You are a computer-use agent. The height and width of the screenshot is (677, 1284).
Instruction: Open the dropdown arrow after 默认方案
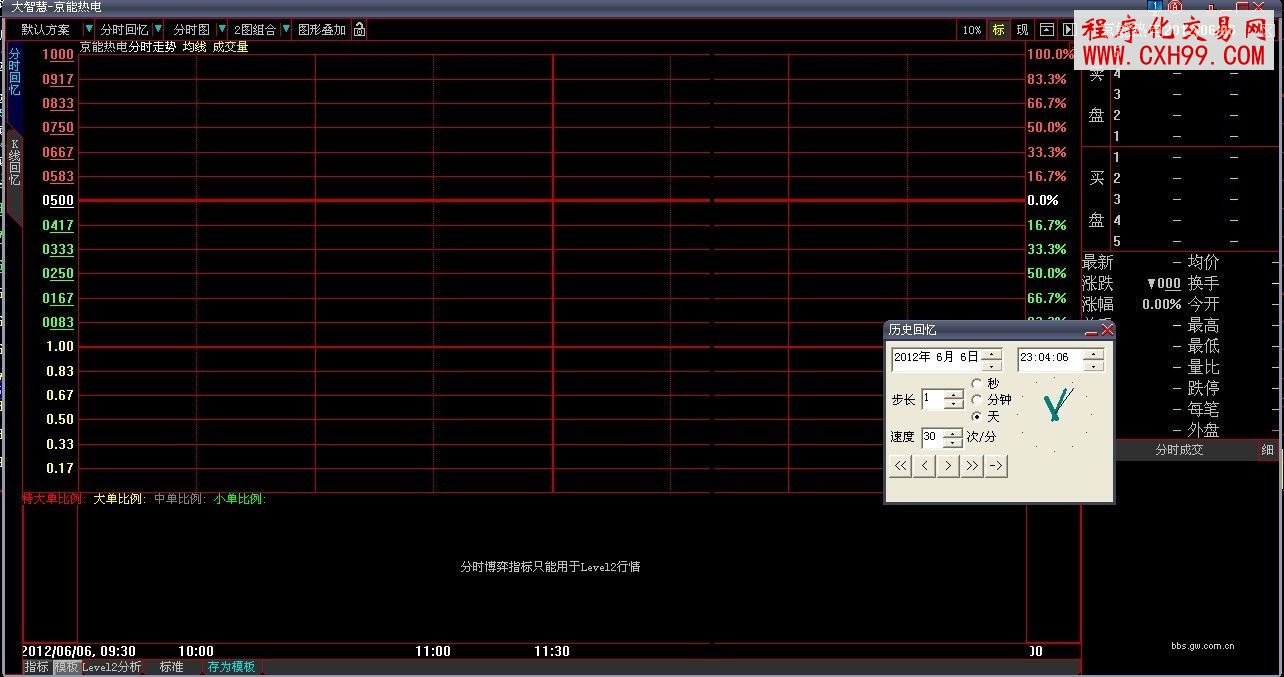tap(89, 30)
